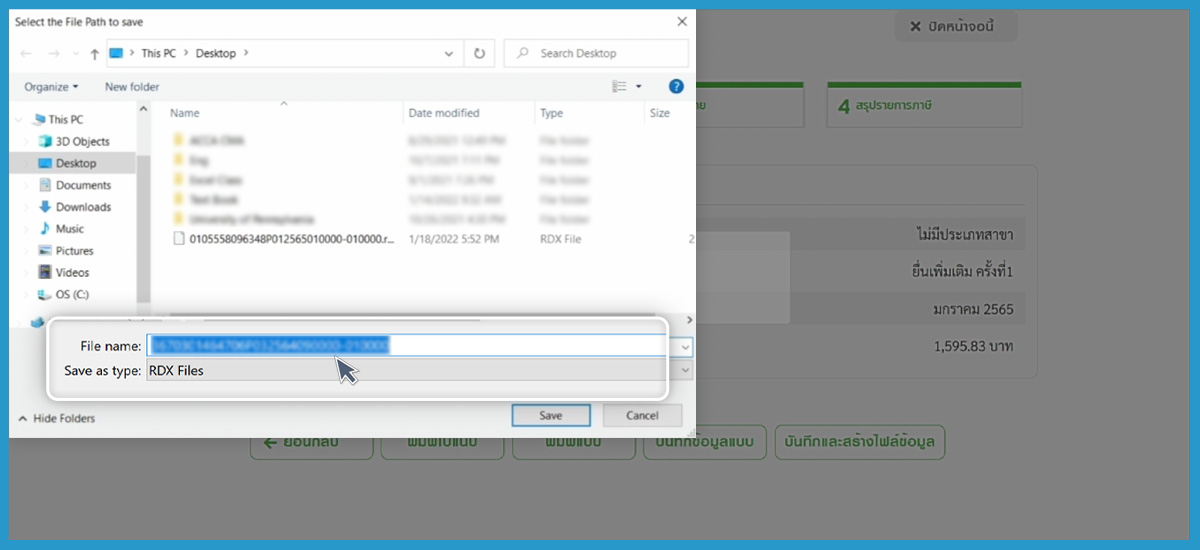Image resolution: width=1200 pixels, height=550 pixels.
Task: Open Downloads in the navigation pane
Action: [83, 207]
